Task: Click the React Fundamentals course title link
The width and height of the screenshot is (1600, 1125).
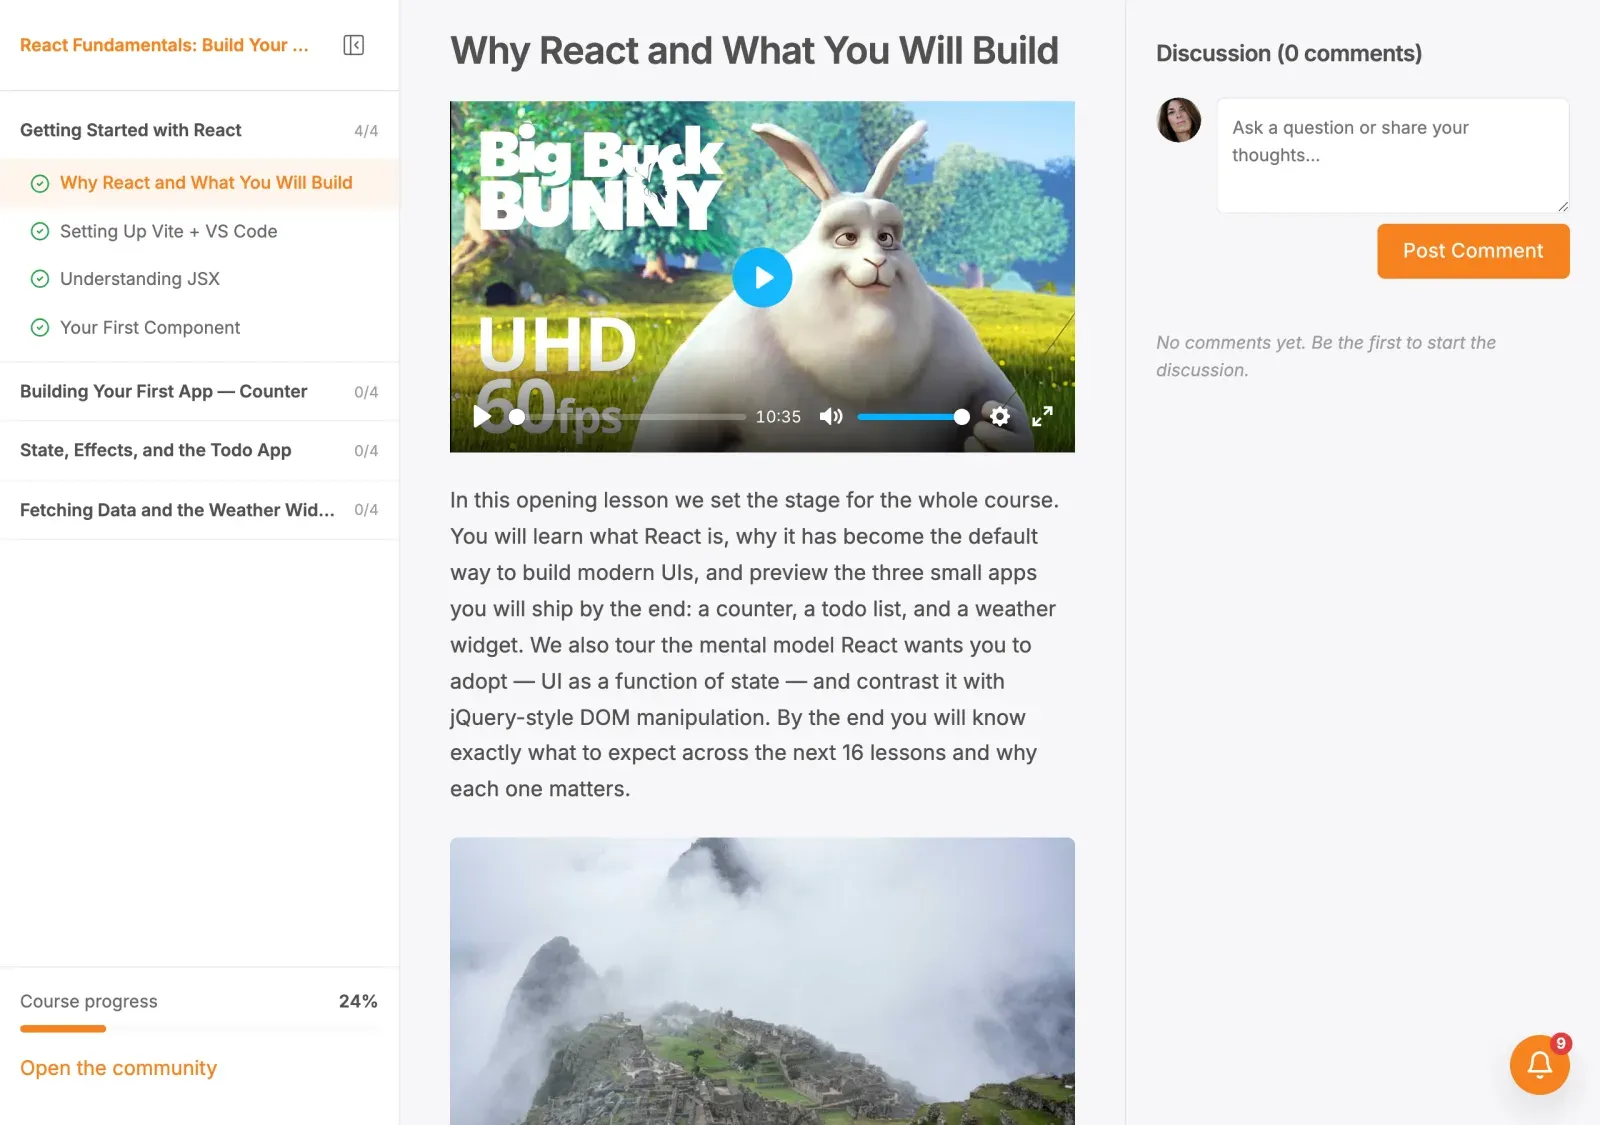Action: tap(164, 45)
